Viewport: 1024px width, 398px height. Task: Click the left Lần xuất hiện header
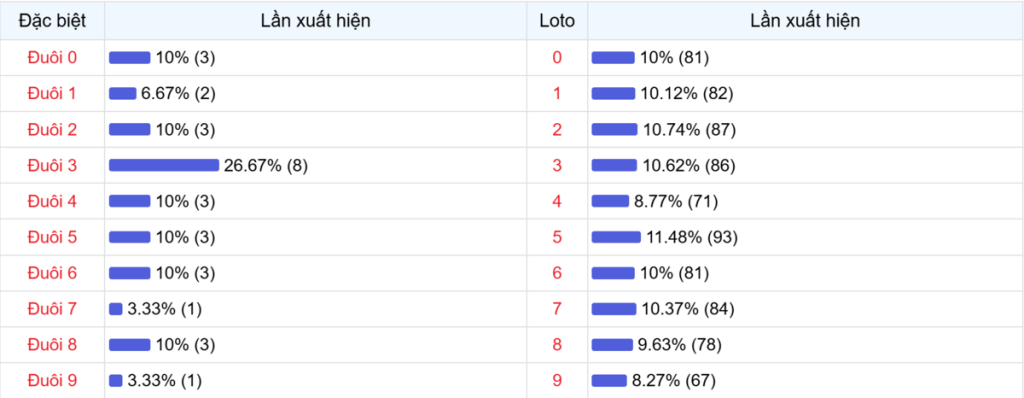tap(315, 20)
